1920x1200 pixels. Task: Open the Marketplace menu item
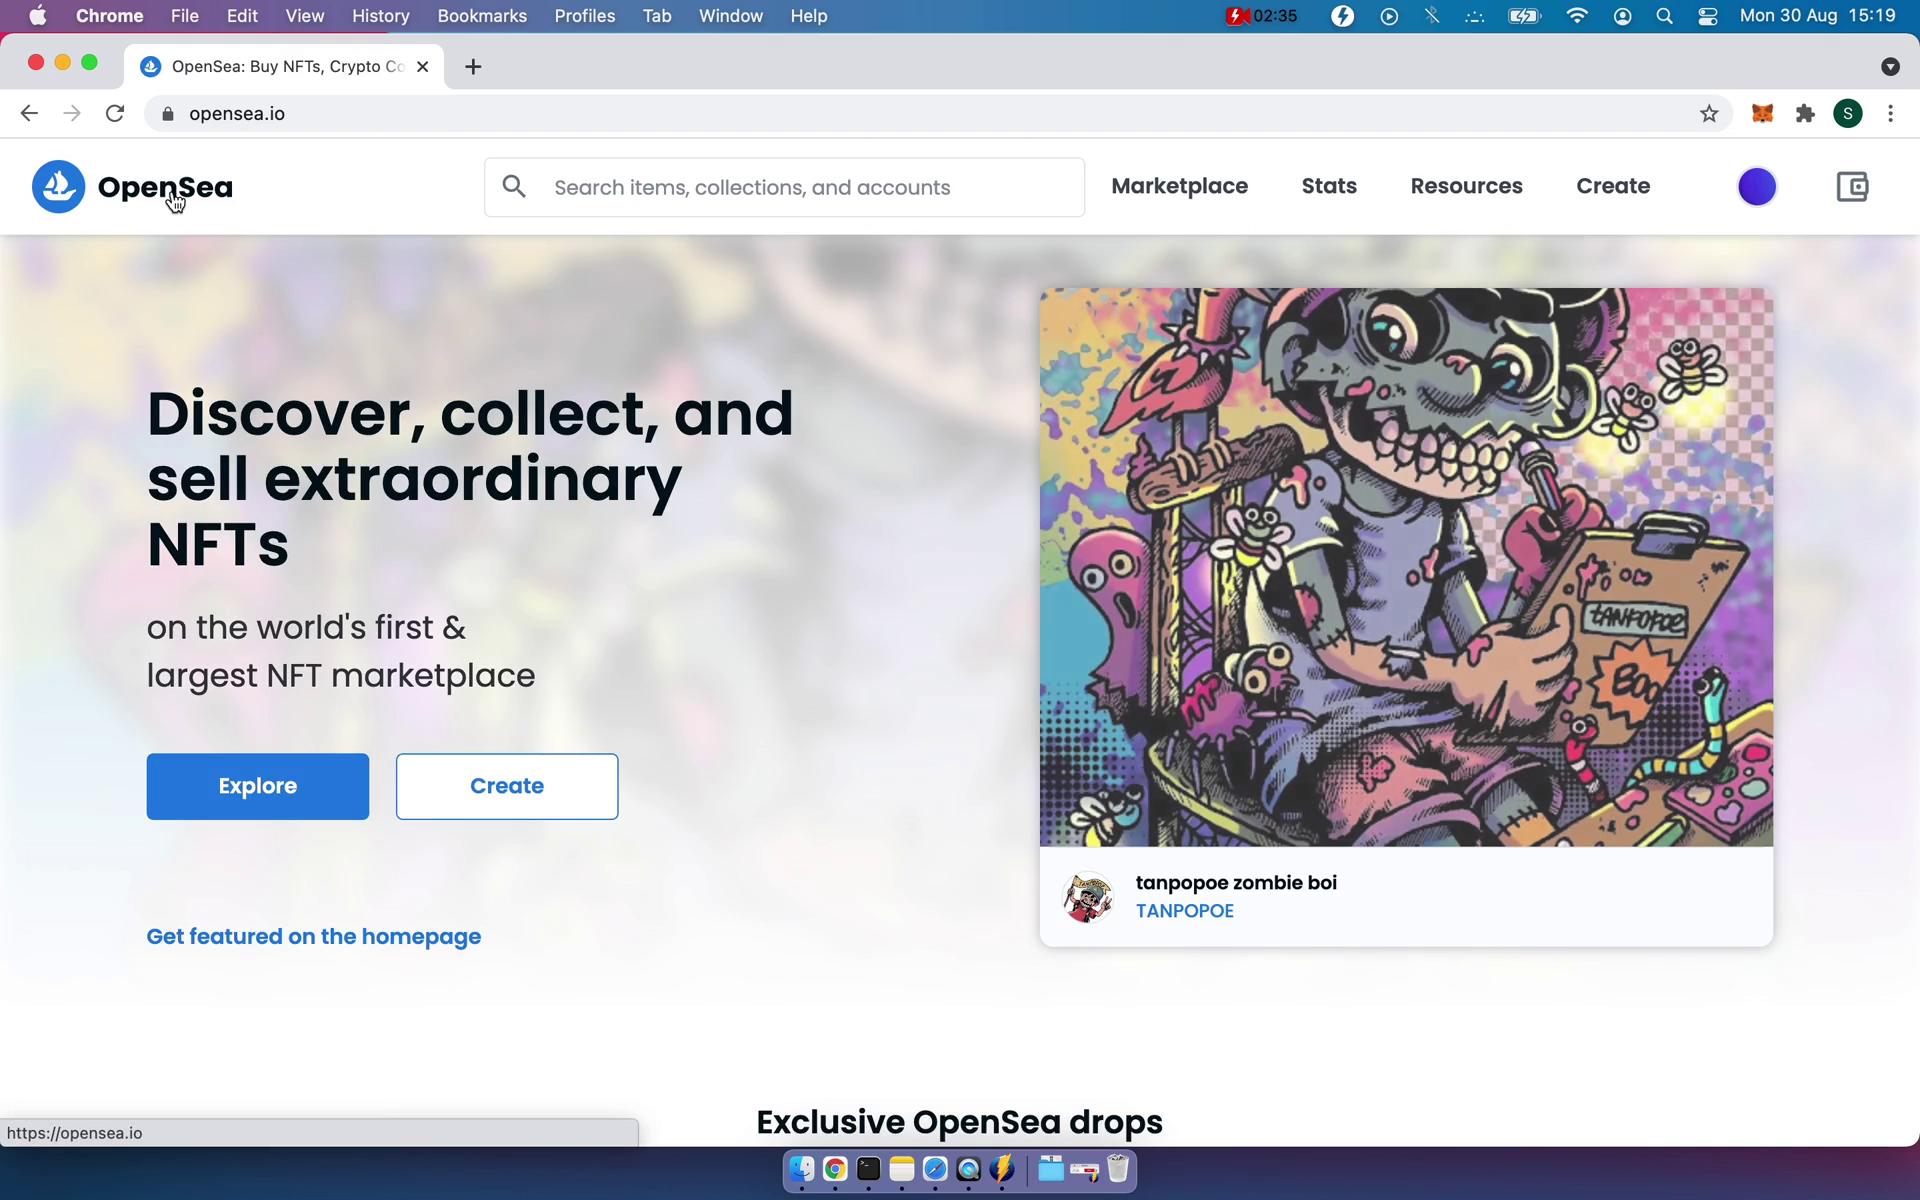click(x=1179, y=185)
